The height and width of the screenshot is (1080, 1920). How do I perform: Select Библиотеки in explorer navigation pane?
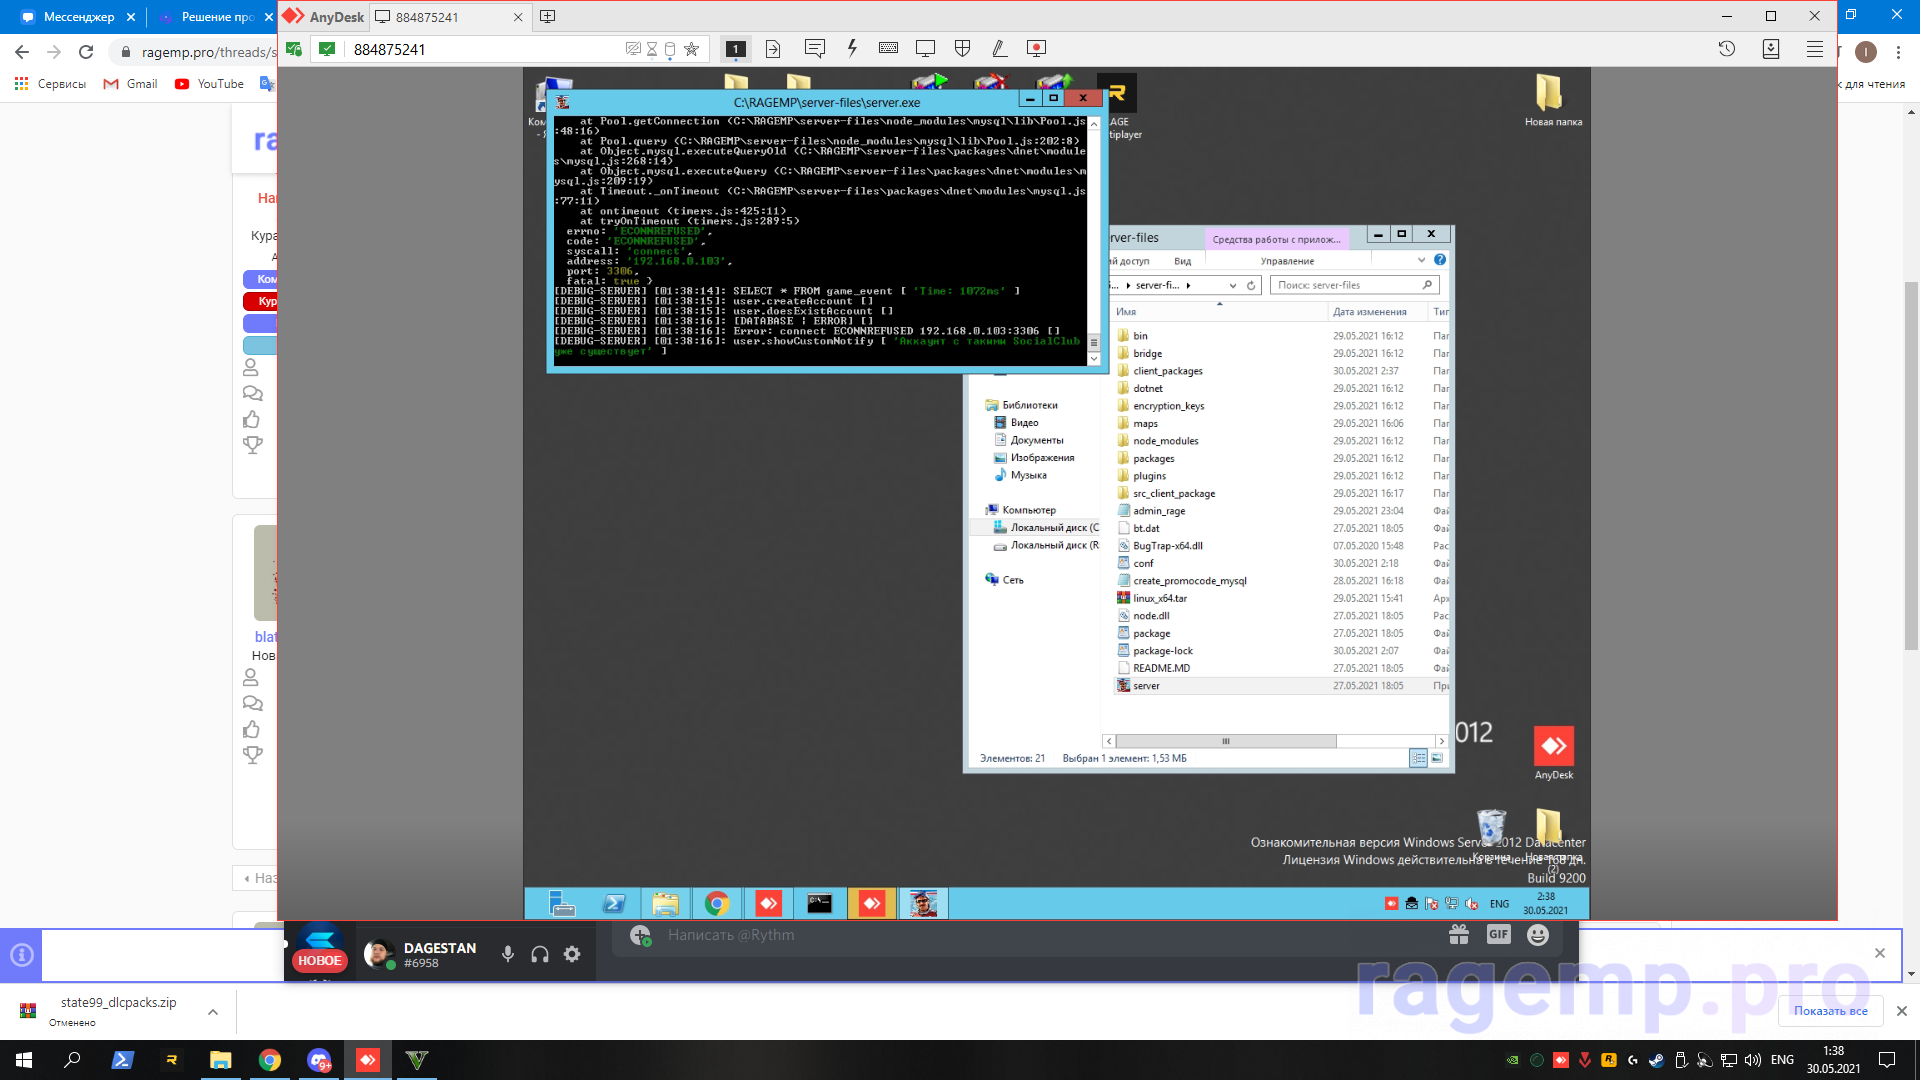click(1029, 405)
